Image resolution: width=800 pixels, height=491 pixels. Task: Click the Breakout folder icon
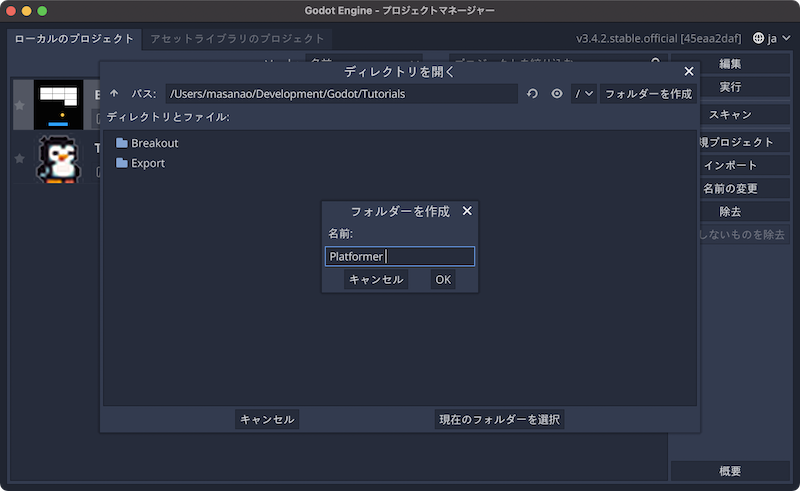(121, 143)
